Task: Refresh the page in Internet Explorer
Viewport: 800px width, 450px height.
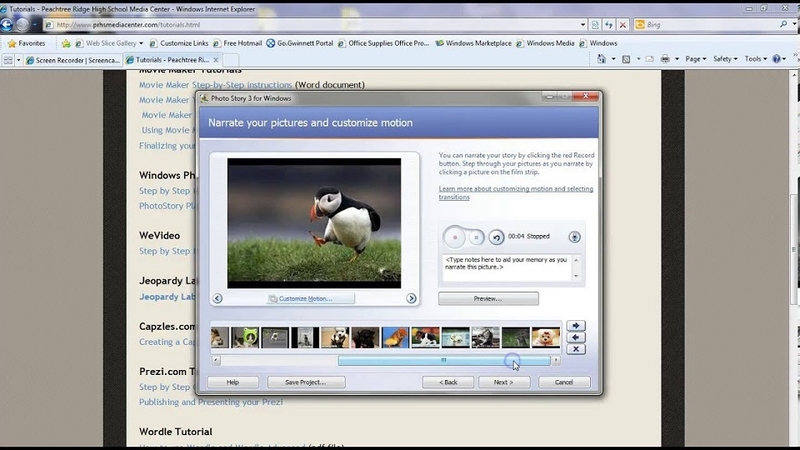Action: (x=609, y=24)
